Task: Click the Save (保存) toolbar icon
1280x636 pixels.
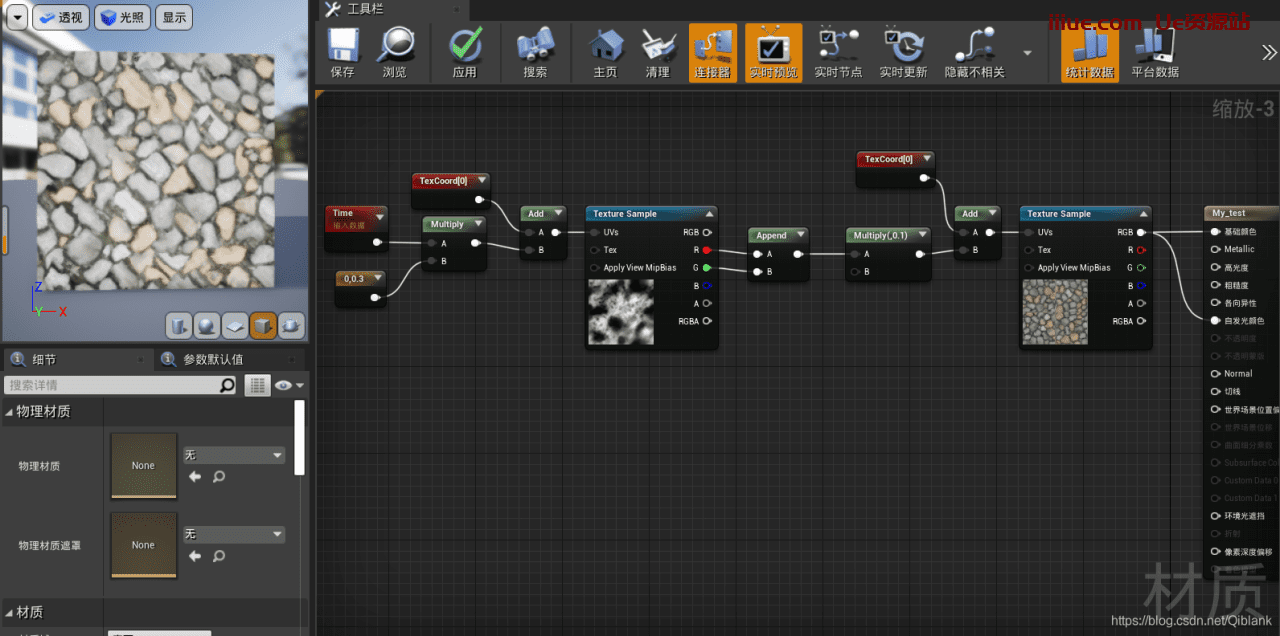Action: (x=342, y=53)
